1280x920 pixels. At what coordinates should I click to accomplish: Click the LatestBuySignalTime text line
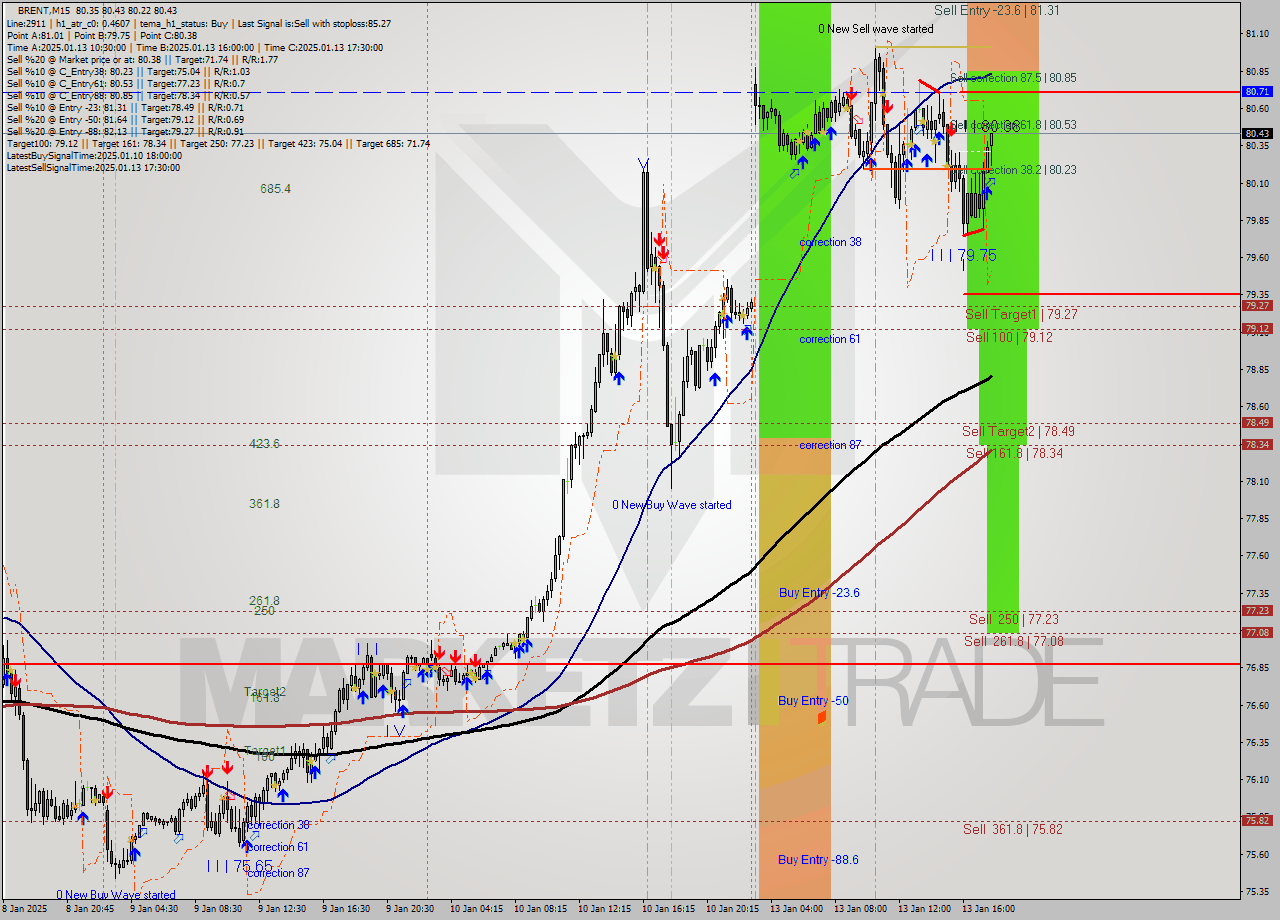tap(94, 155)
